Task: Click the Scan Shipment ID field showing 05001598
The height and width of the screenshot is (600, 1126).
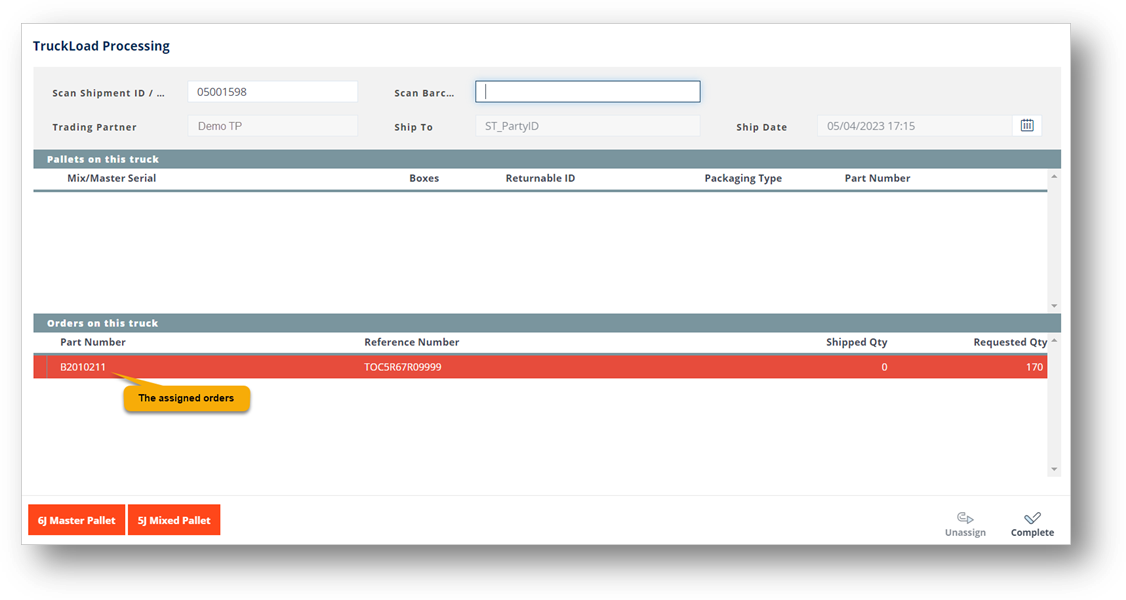Action: tap(272, 91)
